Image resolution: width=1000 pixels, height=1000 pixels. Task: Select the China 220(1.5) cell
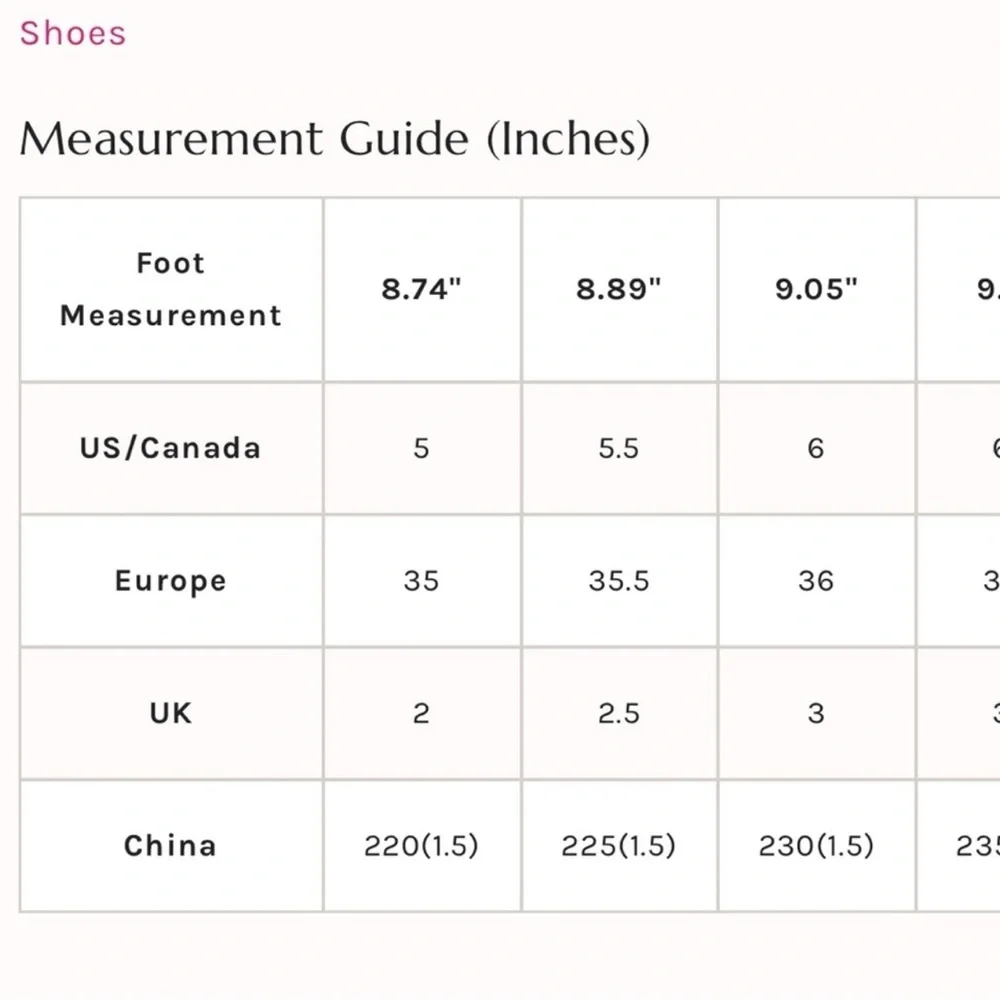click(421, 846)
